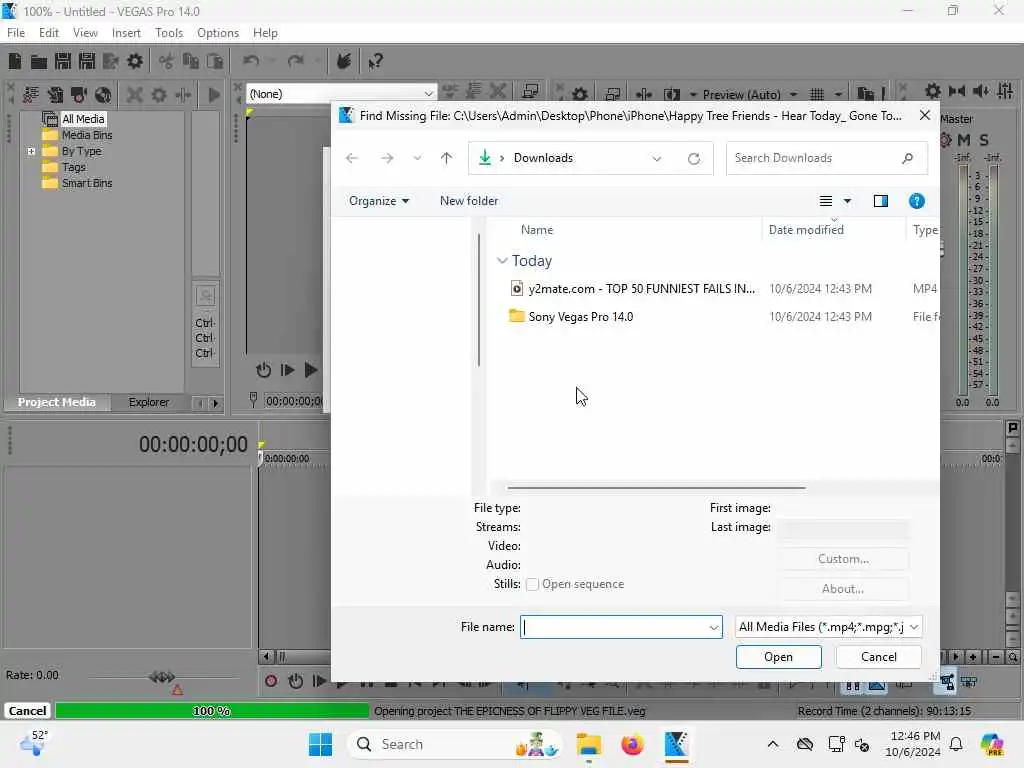Check the Open sequence checkbox
Image resolution: width=1024 pixels, height=768 pixels.
pos(532,584)
